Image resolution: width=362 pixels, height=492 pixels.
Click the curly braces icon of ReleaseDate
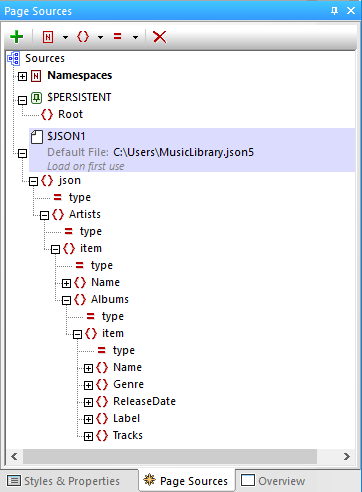coord(102,401)
